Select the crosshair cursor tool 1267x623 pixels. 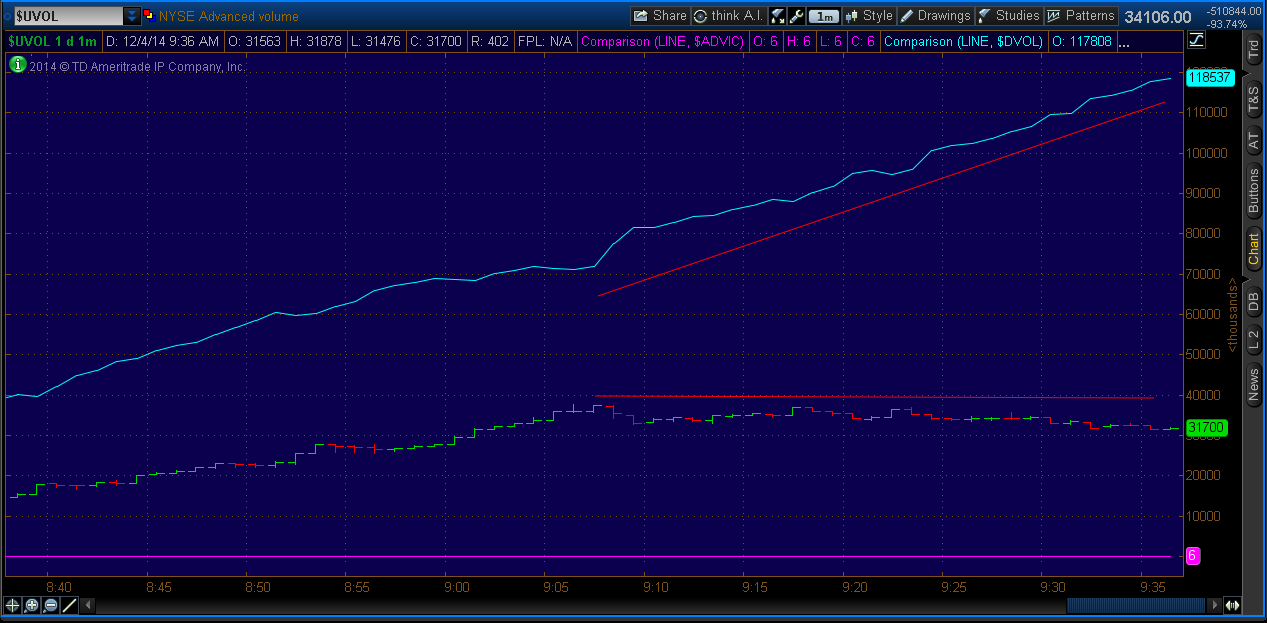click(x=11, y=605)
